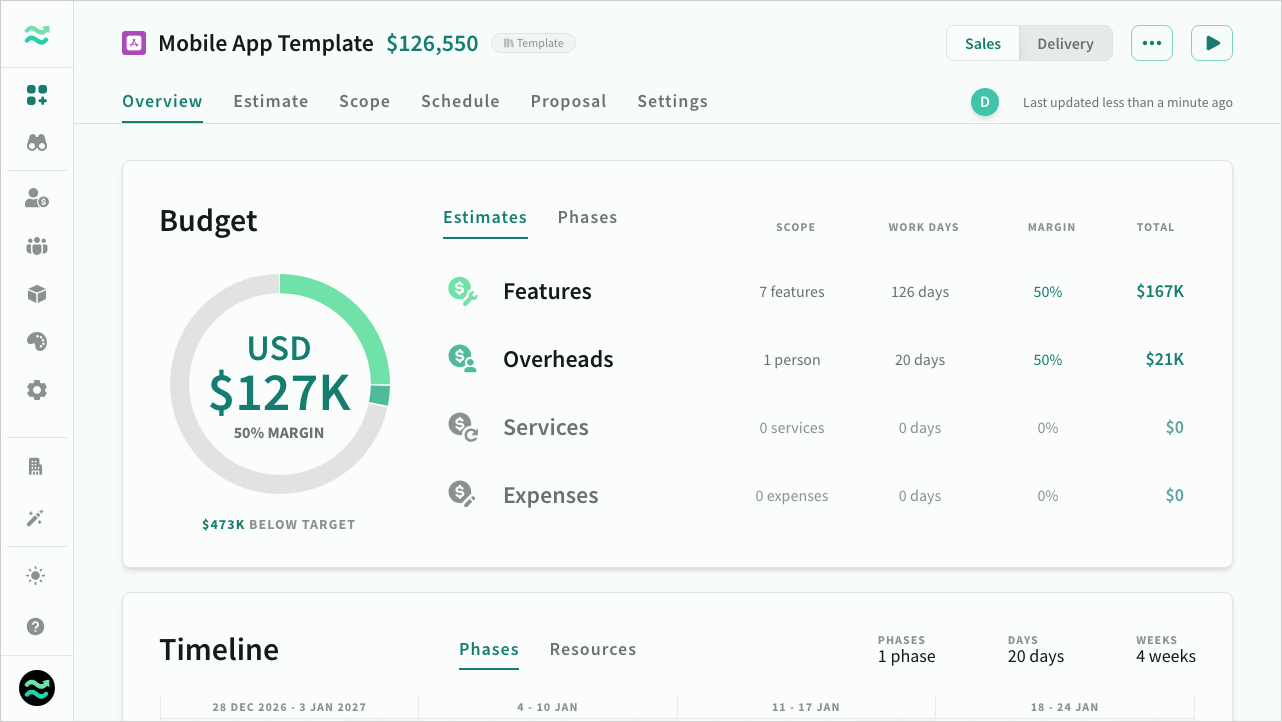1282x722 pixels.
Task: Switch to Sales view toggle
Action: (983, 43)
